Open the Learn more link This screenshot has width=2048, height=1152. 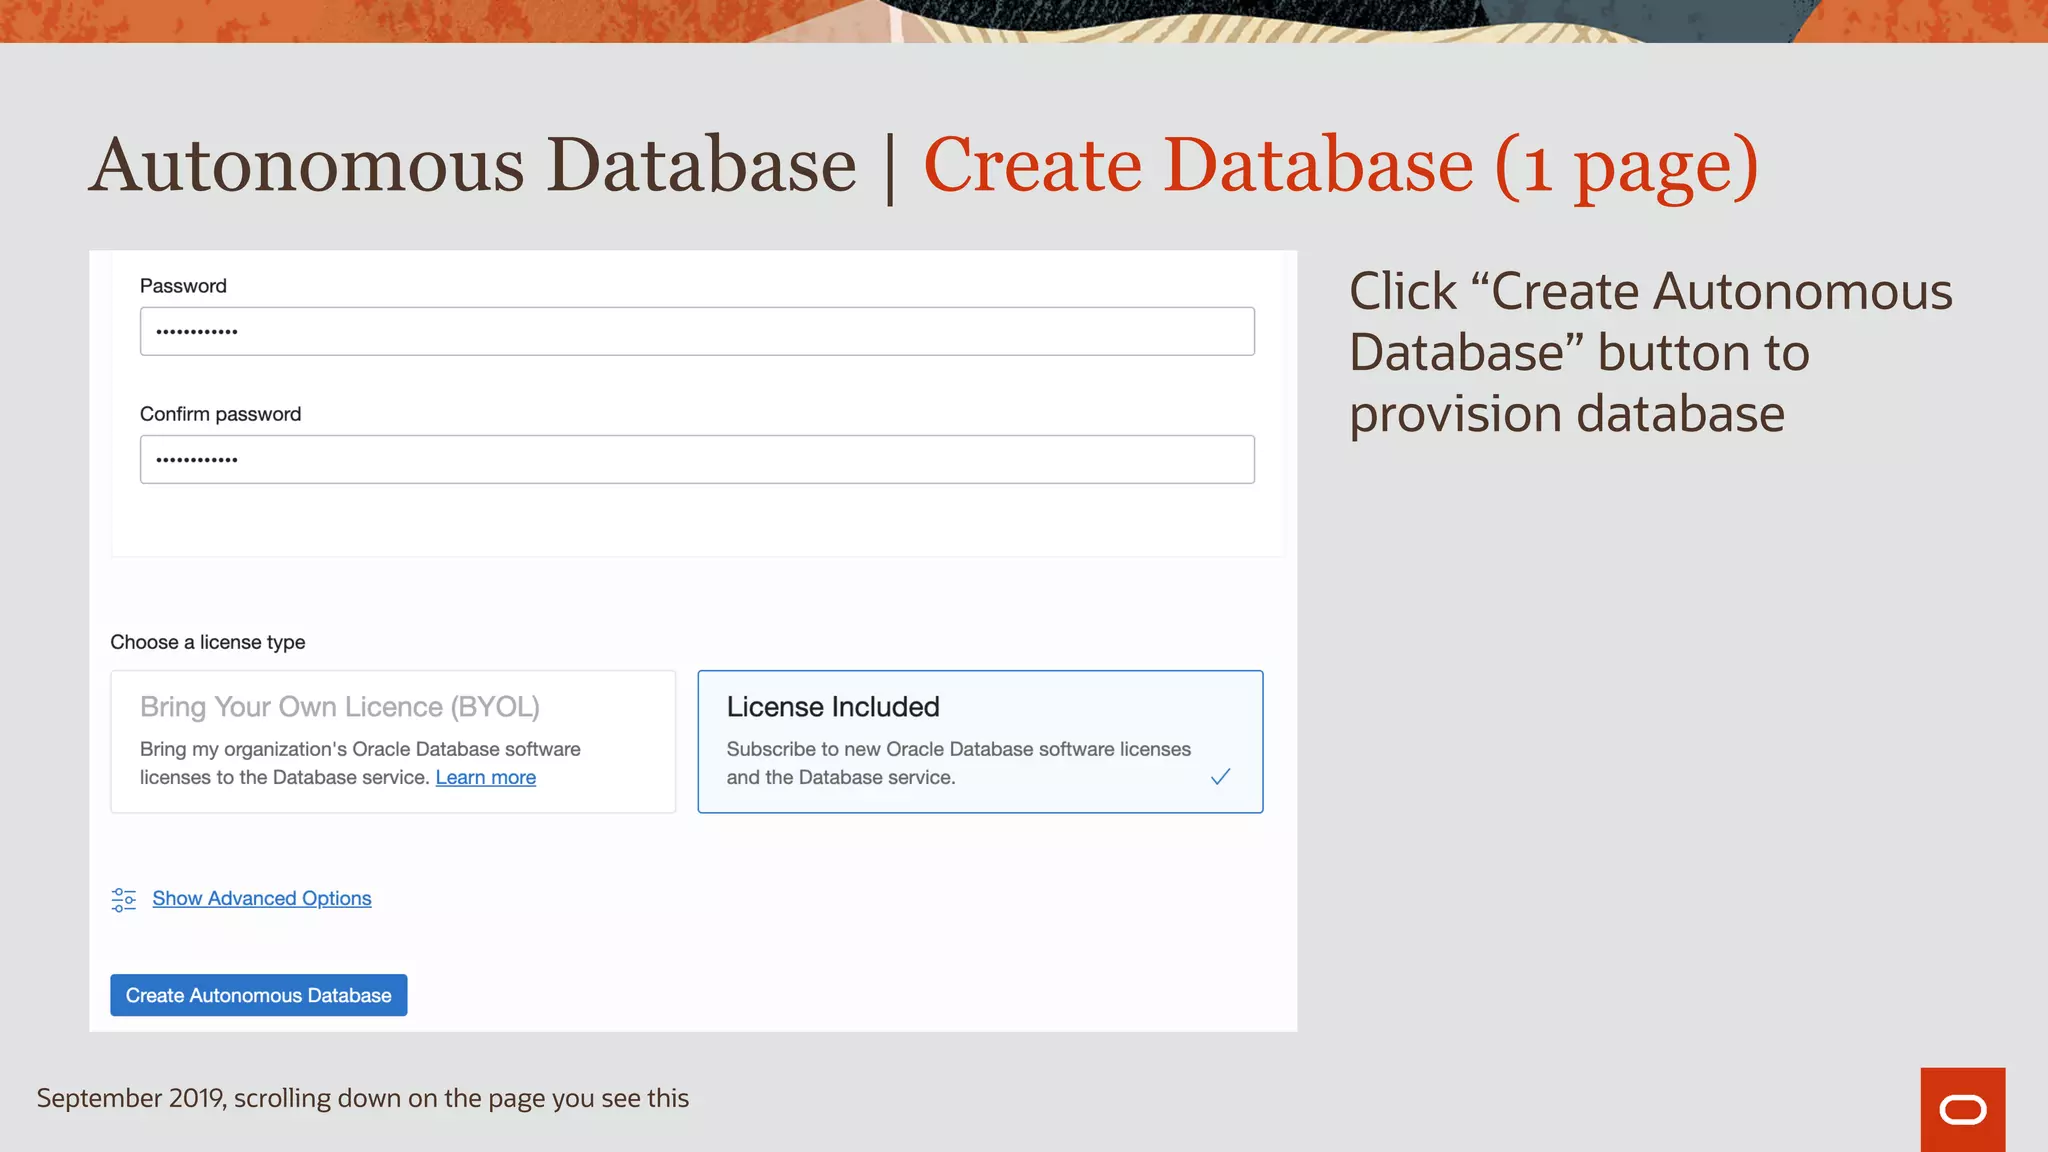[486, 777]
